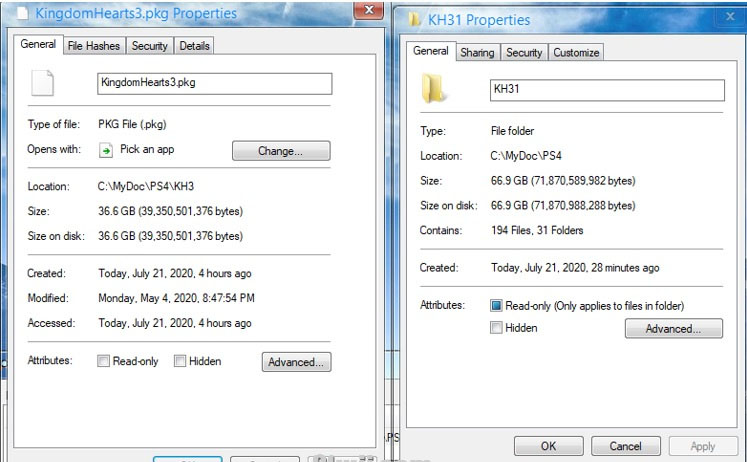This screenshot has height=462, width=747.
Task: Click the KH31 folder name field
Action: click(x=607, y=90)
